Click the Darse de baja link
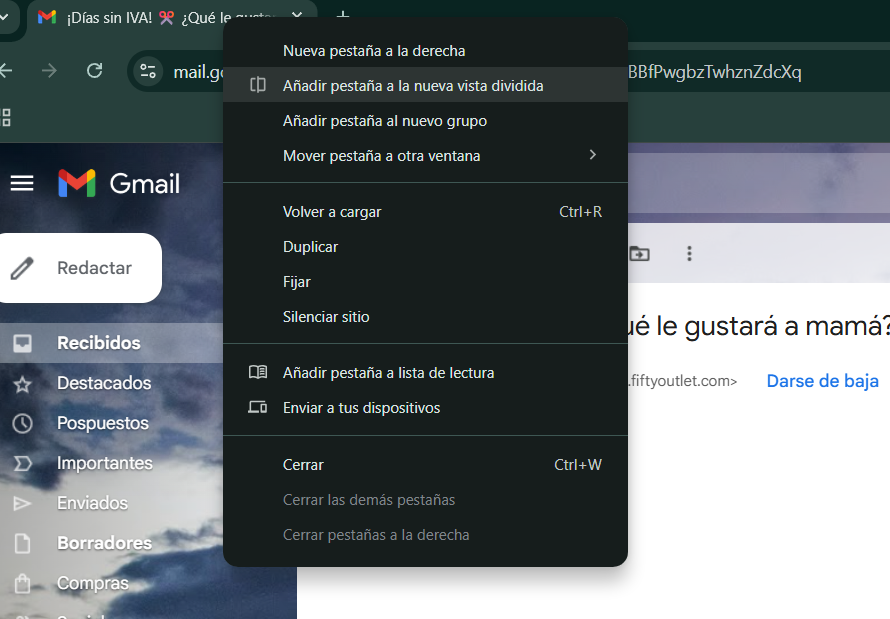Image resolution: width=890 pixels, height=619 pixels. point(822,381)
